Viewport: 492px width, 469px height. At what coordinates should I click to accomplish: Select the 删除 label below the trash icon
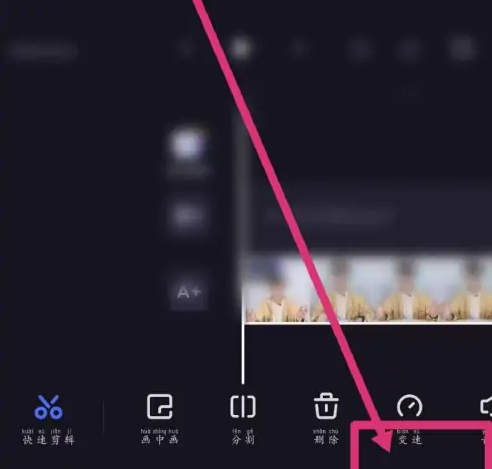tap(326, 440)
